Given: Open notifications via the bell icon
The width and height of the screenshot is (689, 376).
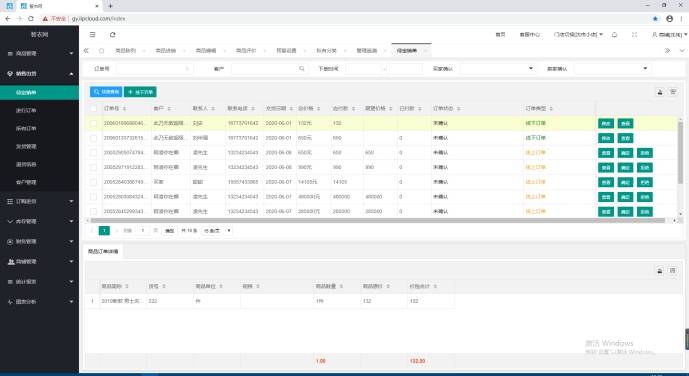Looking at the screenshot, I should (614, 35).
